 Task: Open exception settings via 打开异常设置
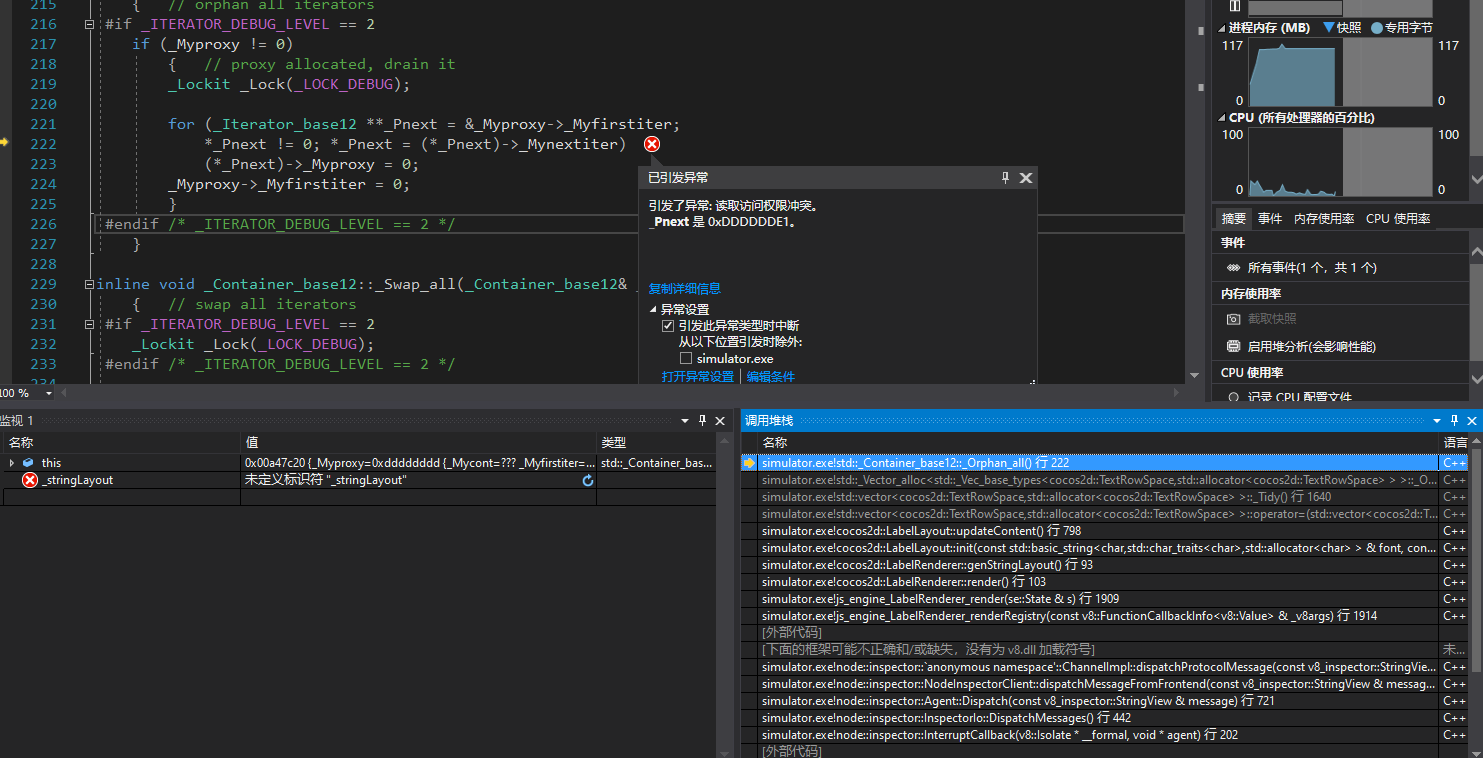point(698,377)
